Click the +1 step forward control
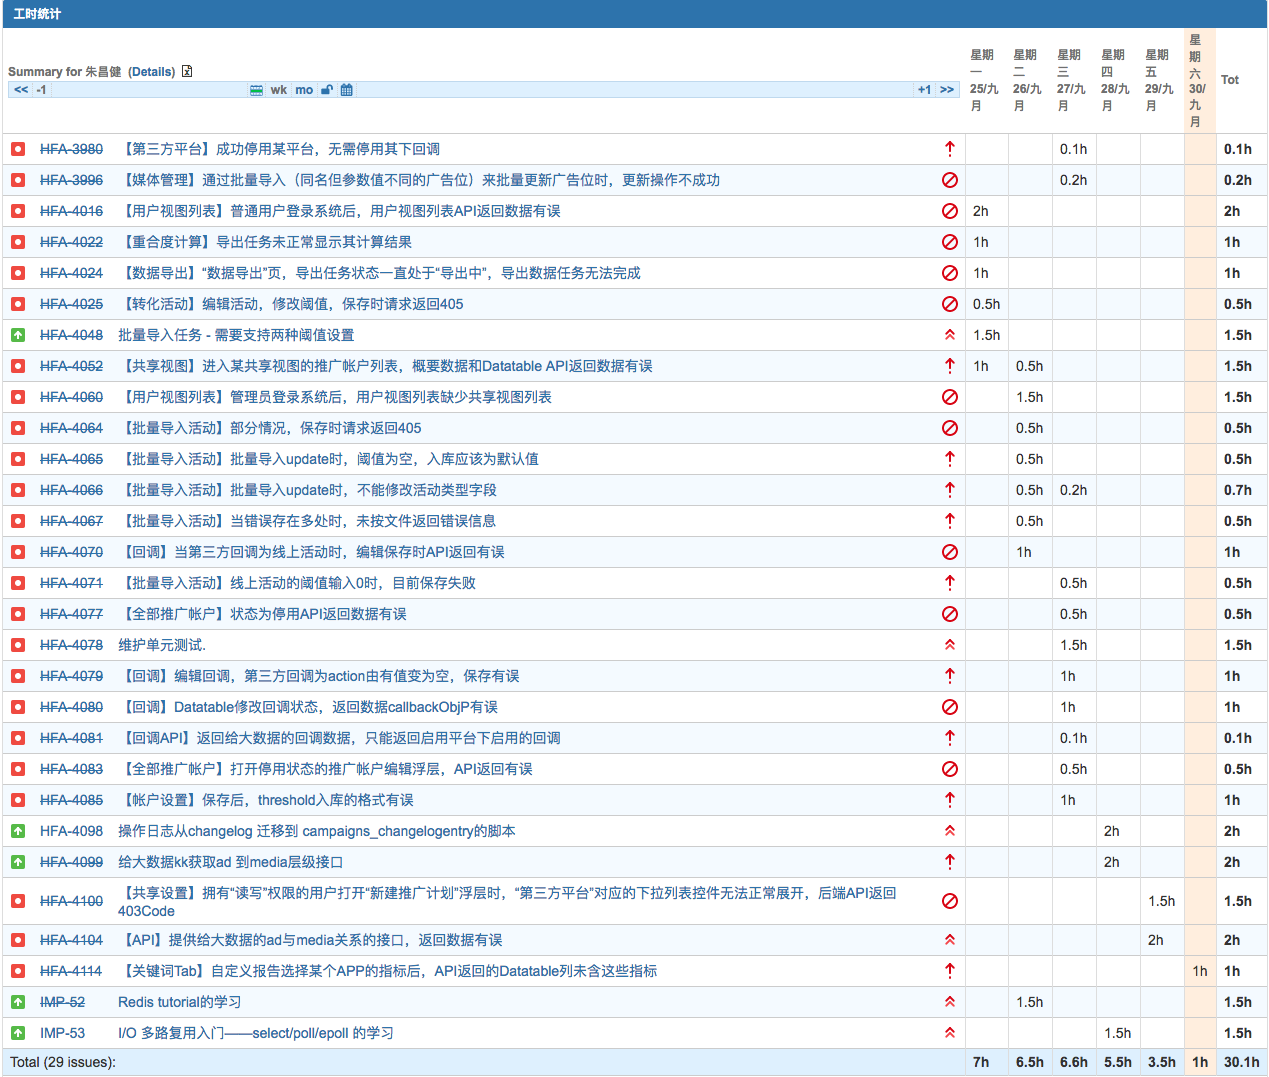This screenshot has width=1269, height=1077. [924, 90]
